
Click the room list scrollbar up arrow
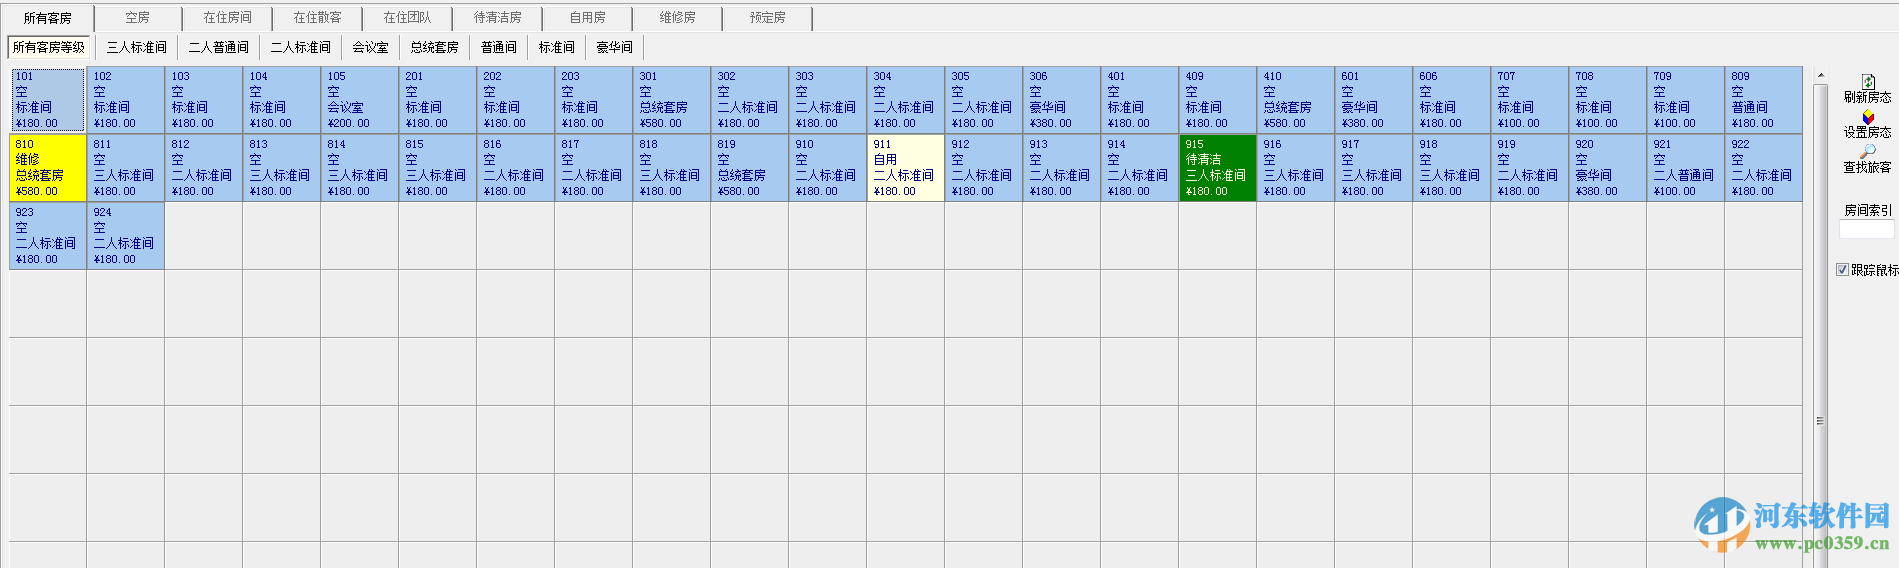[1821, 76]
